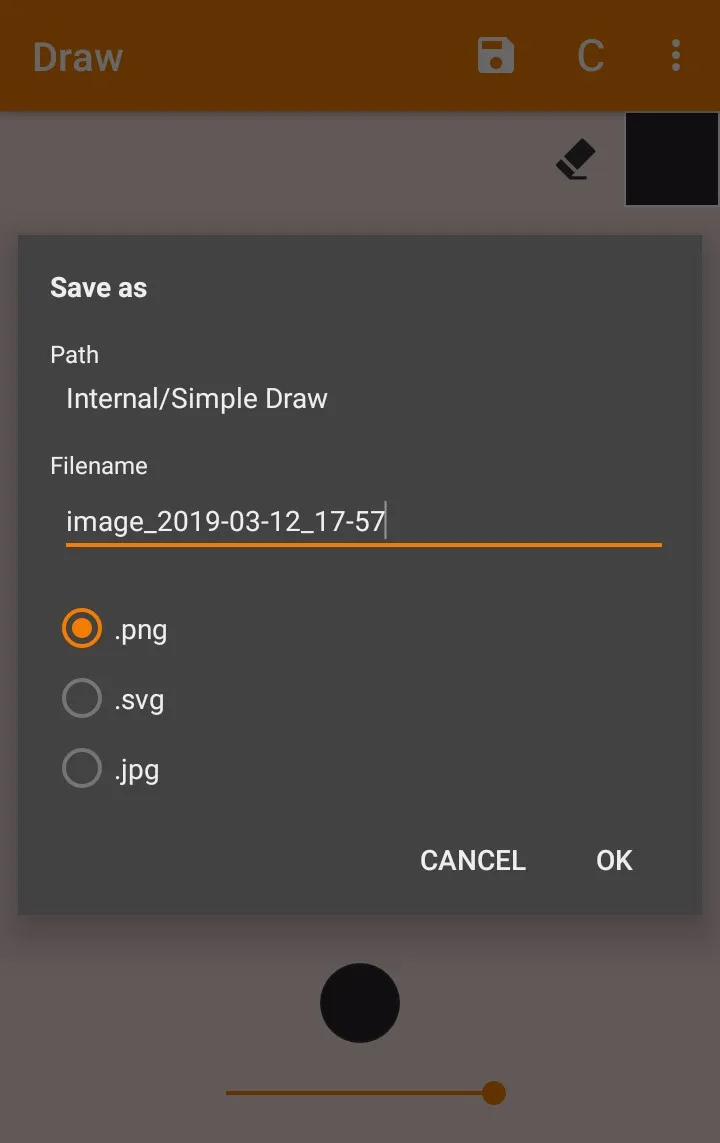Screen dimensions: 720x1143
Task: Select the eraser tool icon
Action: [576, 159]
